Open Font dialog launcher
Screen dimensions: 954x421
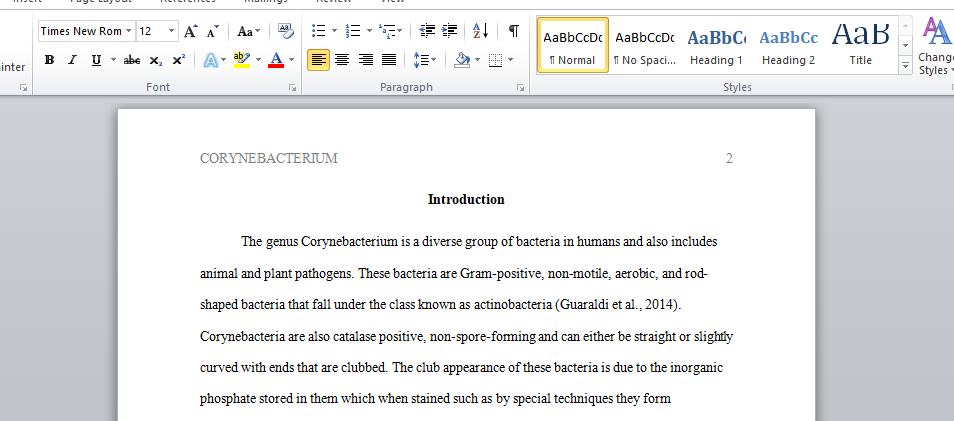click(x=293, y=88)
